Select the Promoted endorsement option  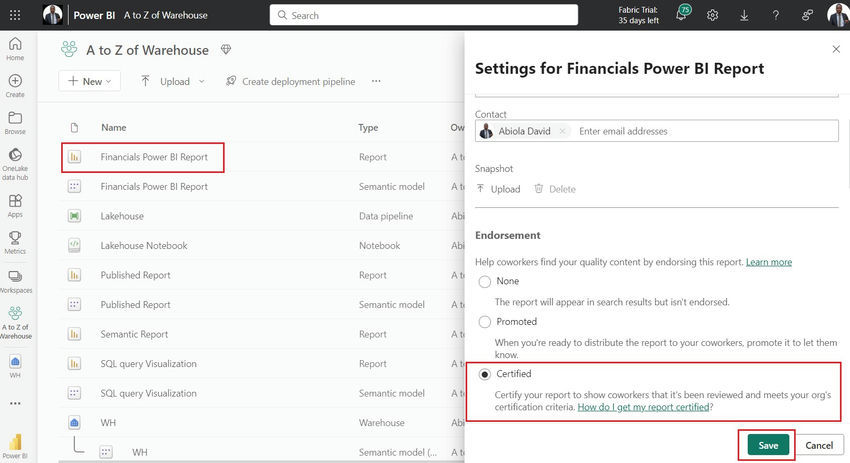pos(485,322)
